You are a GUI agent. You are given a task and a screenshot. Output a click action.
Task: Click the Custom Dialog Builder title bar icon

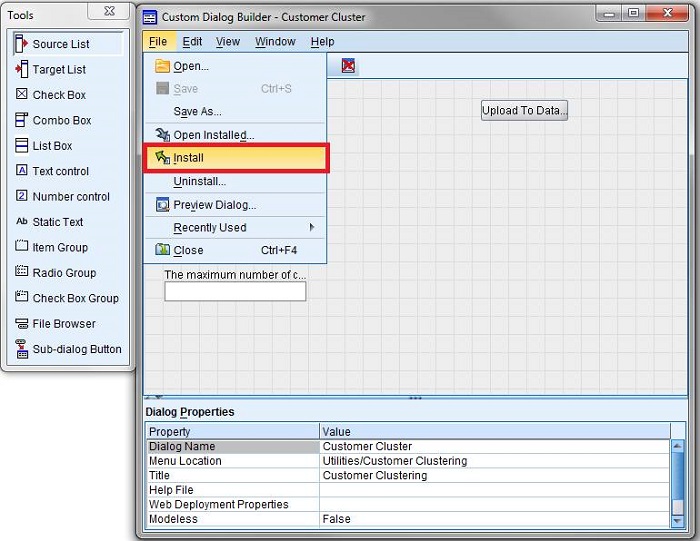(x=150, y=17)
